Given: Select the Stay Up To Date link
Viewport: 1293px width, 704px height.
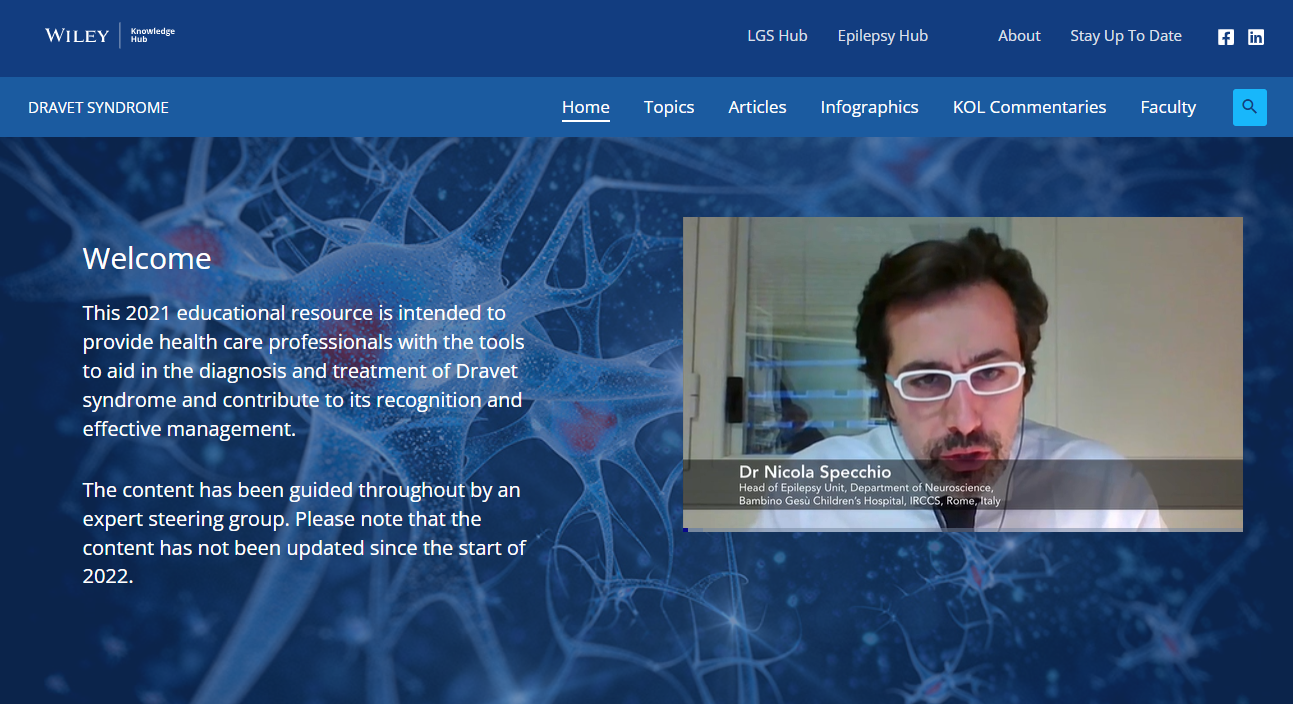Looking at the screenshot, I should point(1125,36).
